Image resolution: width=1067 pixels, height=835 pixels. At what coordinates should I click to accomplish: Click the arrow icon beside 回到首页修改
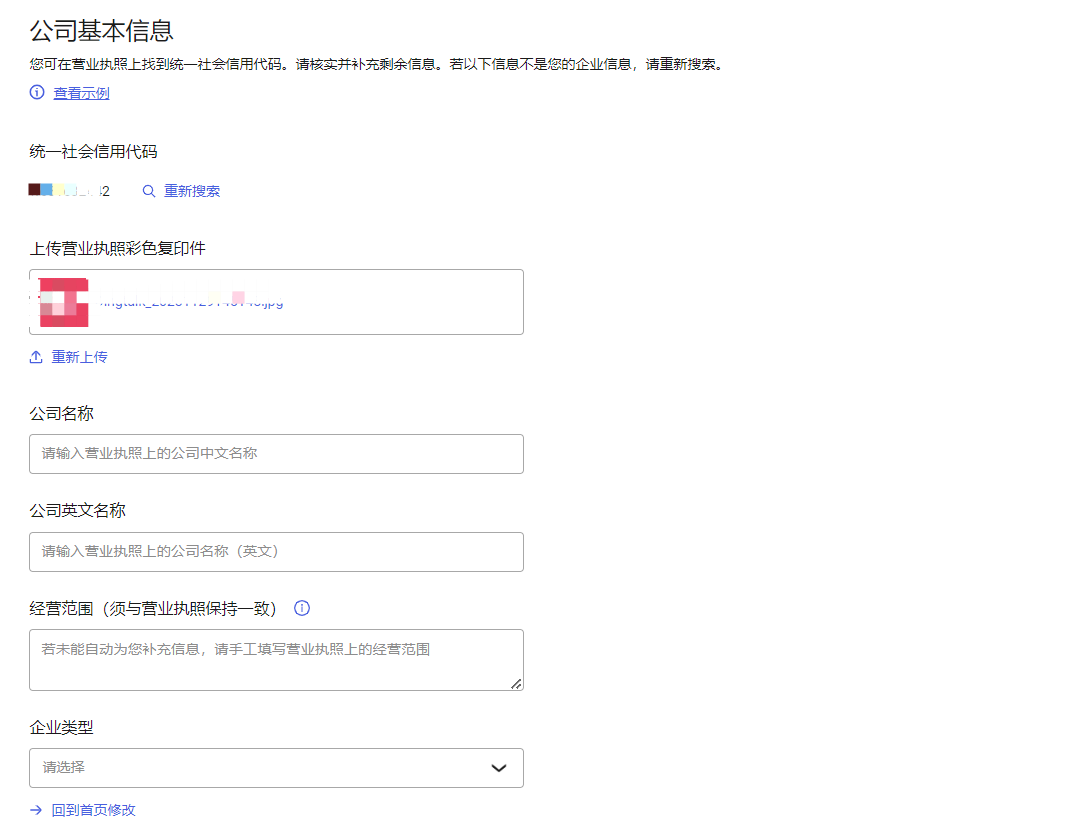click(x=36, y=810)
